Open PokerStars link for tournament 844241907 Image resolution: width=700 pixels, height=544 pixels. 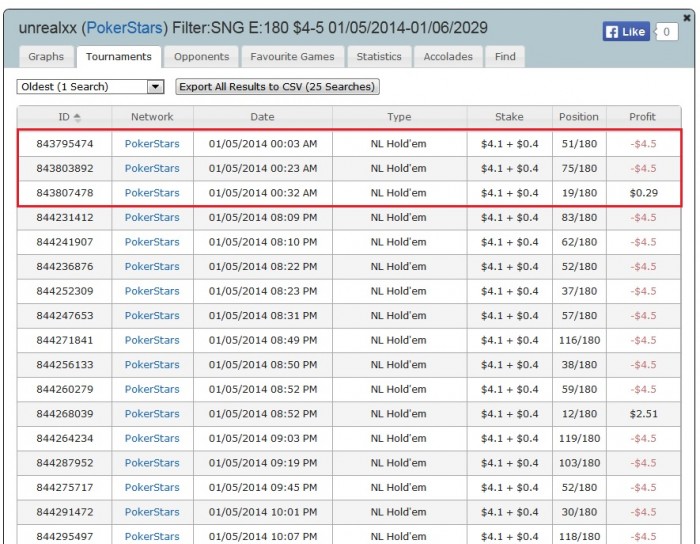(x=152, y=242)
